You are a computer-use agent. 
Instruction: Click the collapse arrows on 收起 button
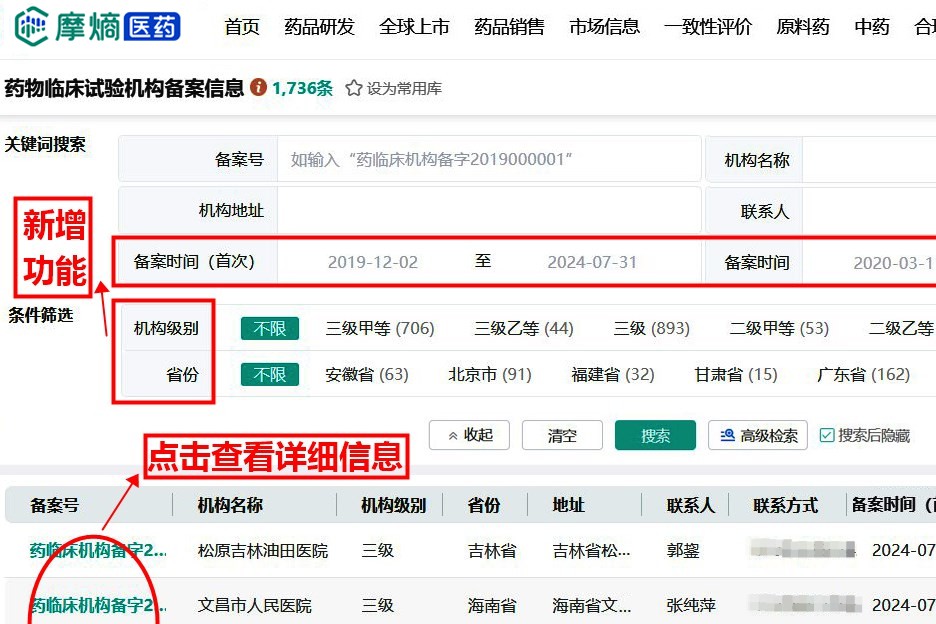click(x=450, y=435)
